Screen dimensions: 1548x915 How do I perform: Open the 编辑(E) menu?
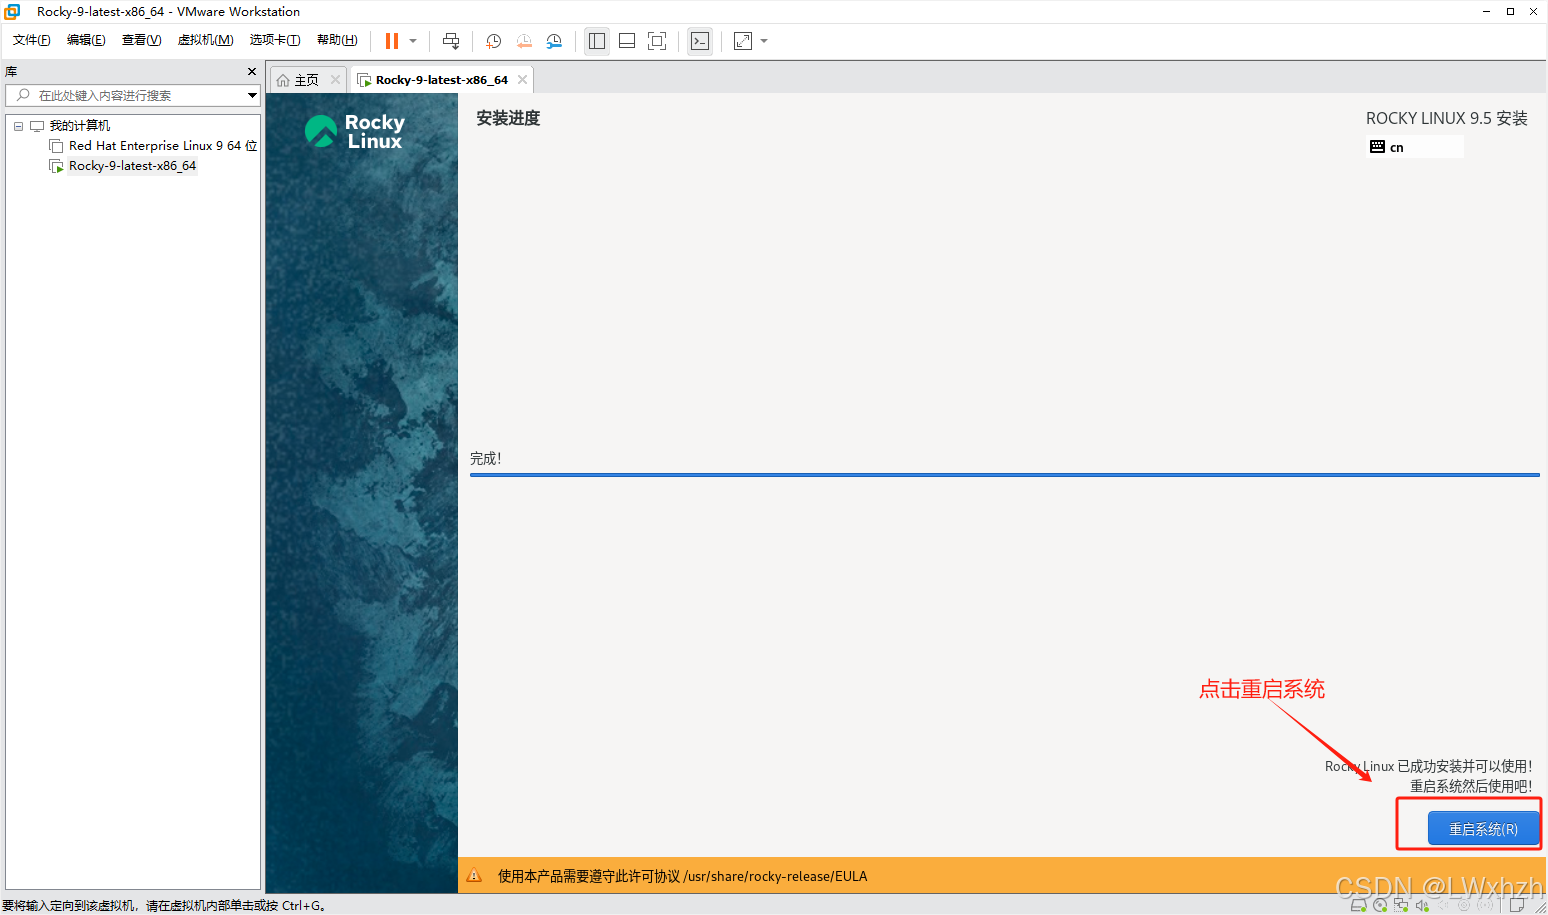86,40
